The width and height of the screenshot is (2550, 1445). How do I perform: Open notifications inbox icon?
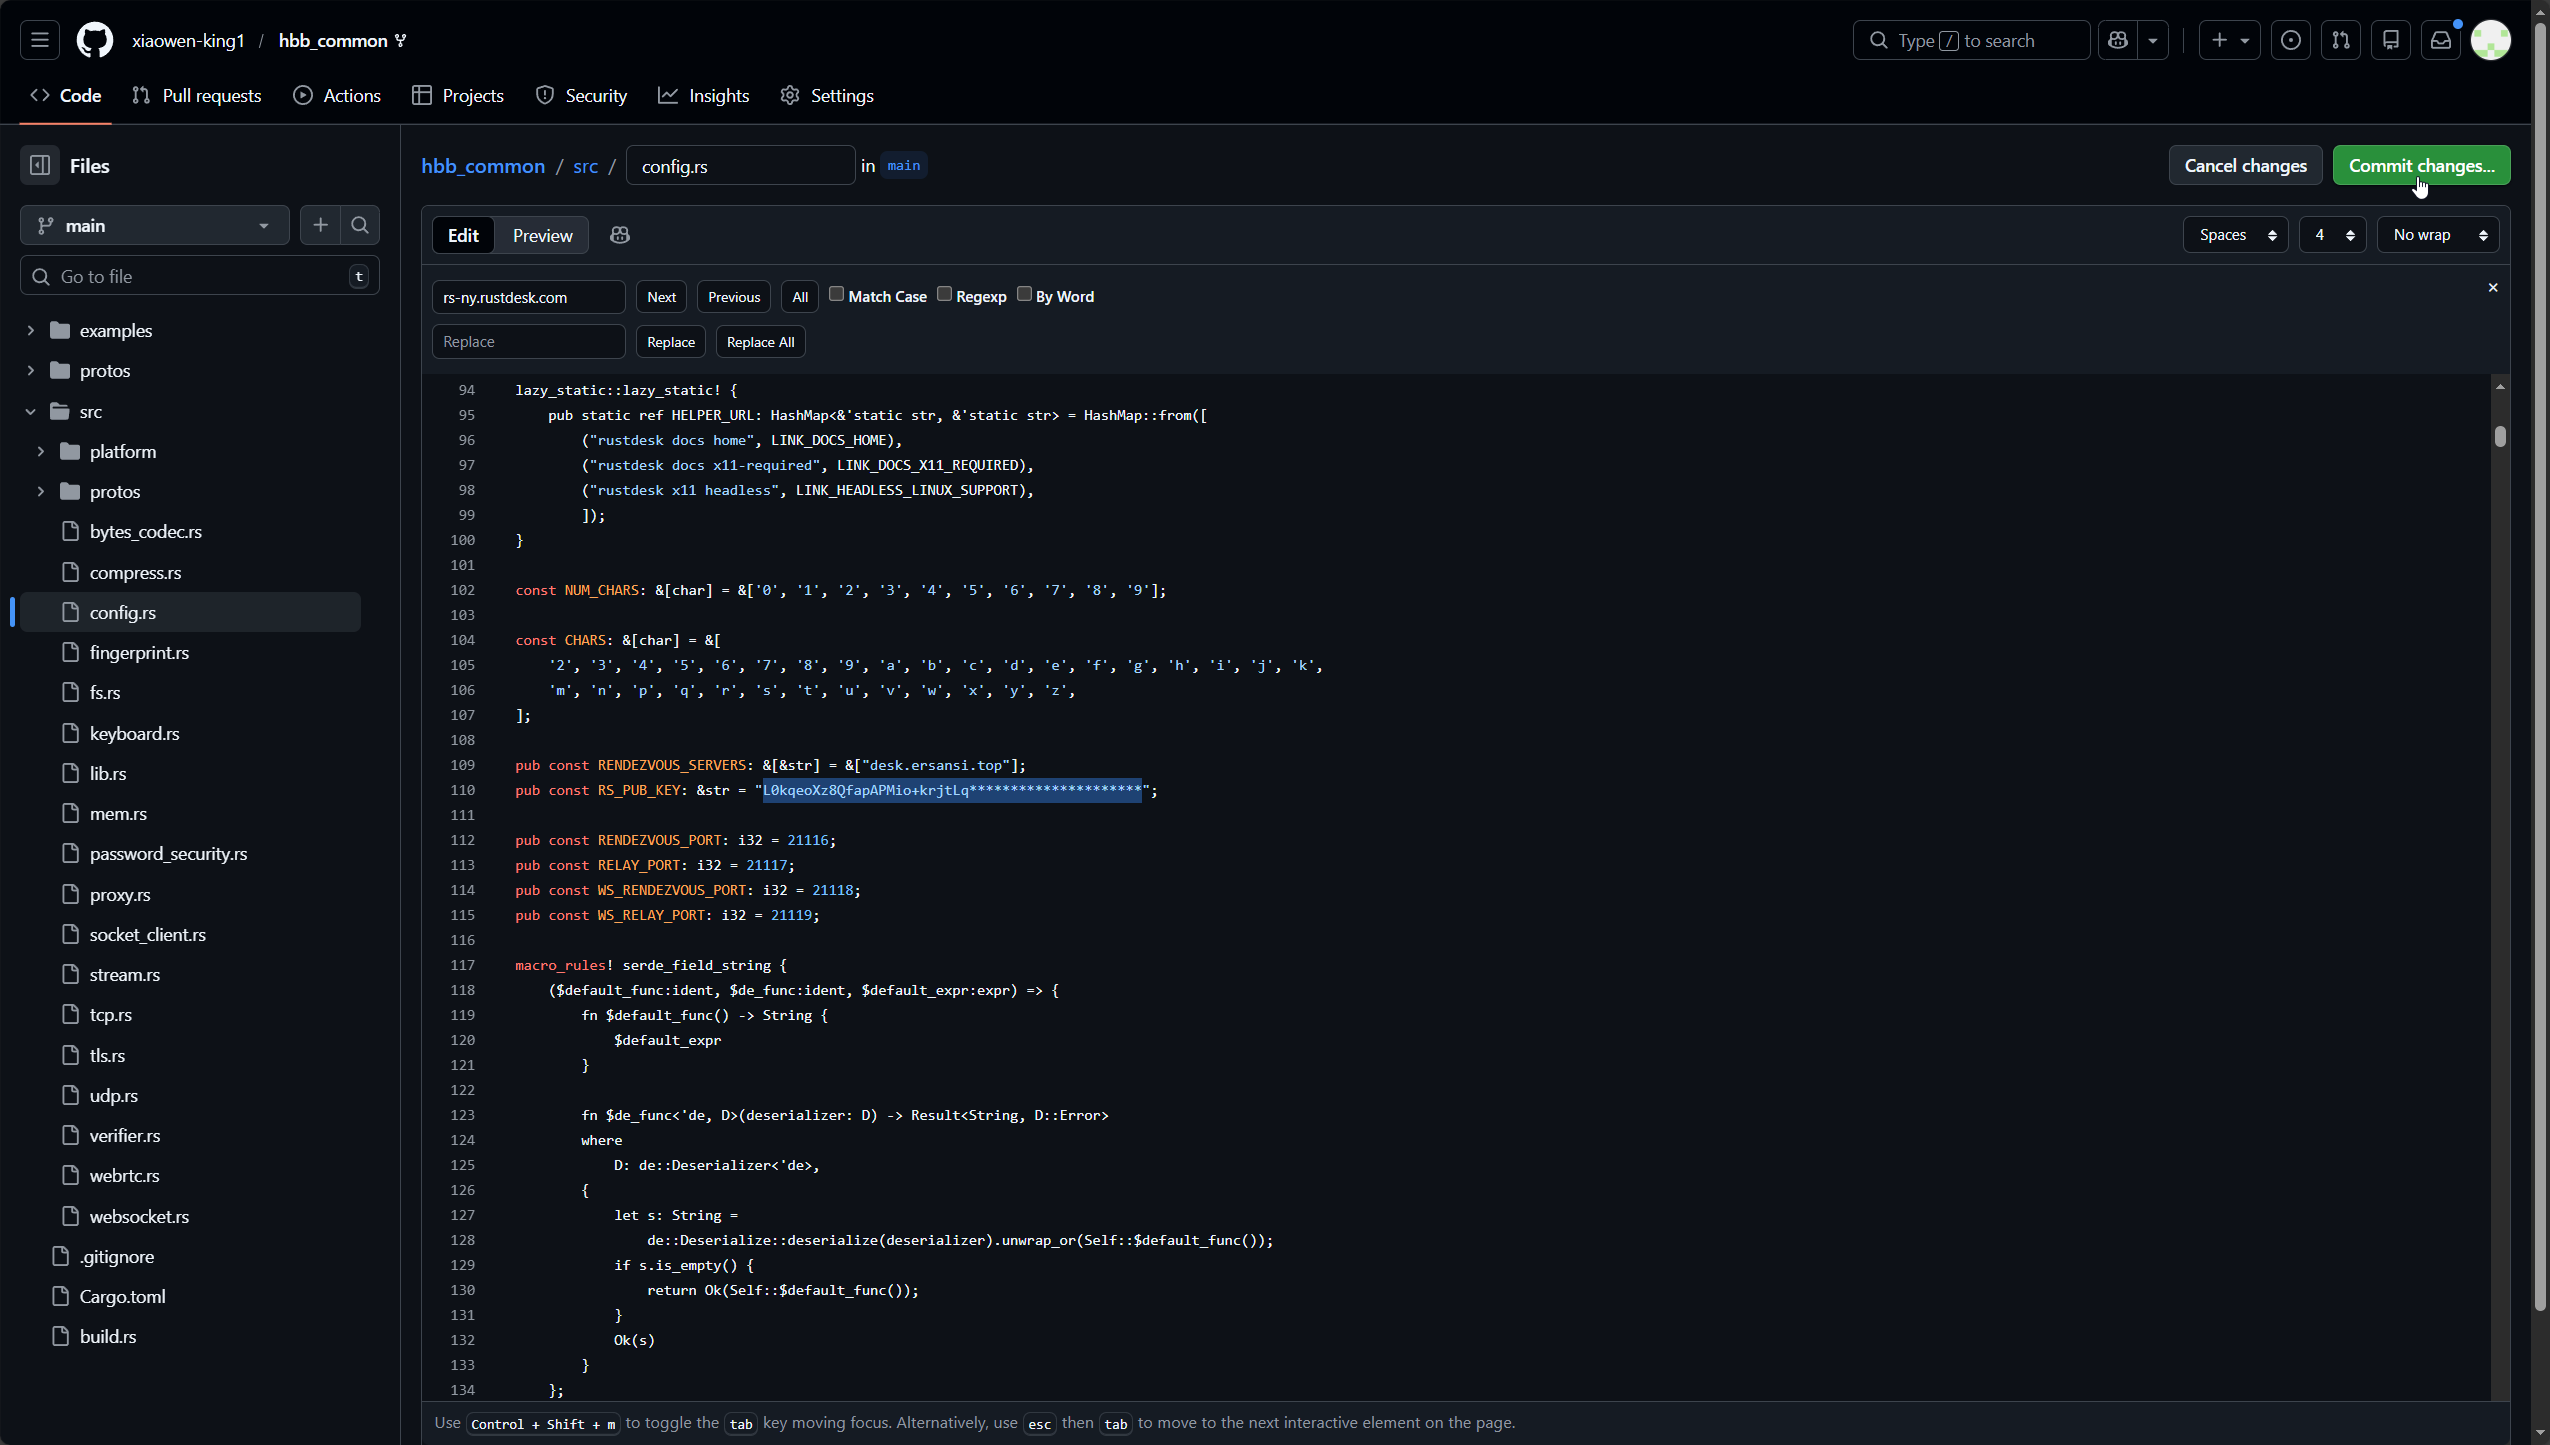[2441, 40]
